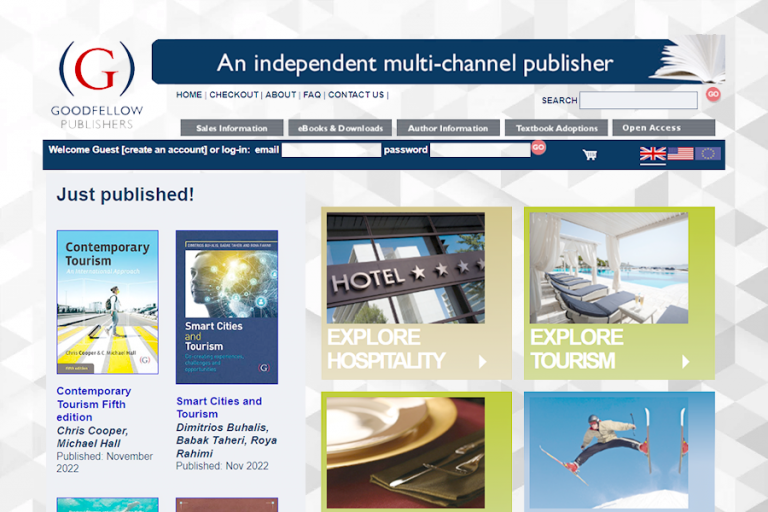
Task: Select the US flag icon
Action: click(680, 154)
